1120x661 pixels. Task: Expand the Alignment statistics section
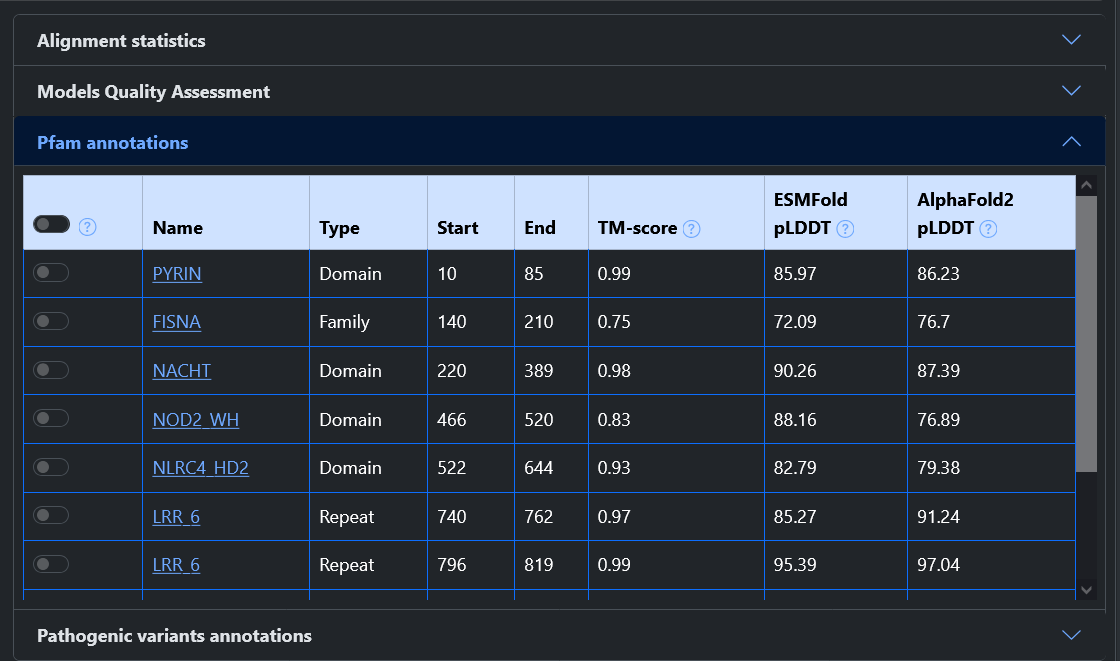pos(559,41)
